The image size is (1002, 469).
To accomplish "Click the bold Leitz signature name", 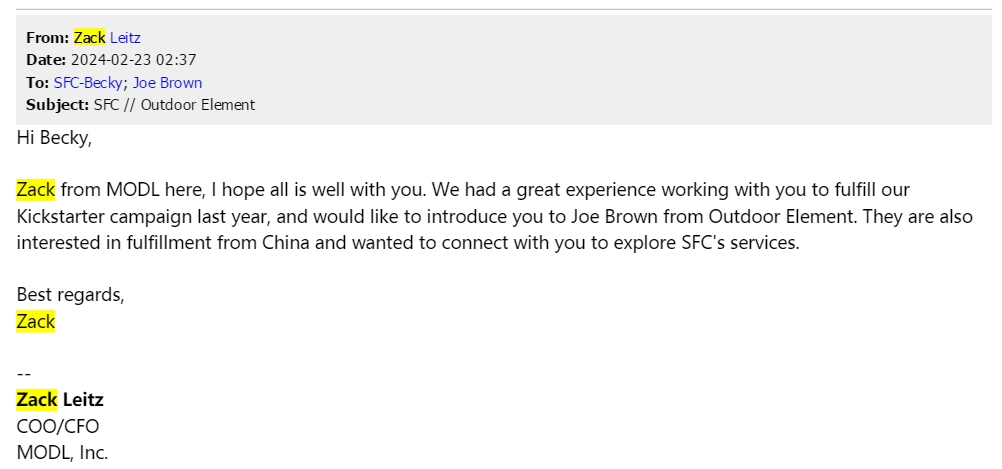I will [x=83, y=400].
